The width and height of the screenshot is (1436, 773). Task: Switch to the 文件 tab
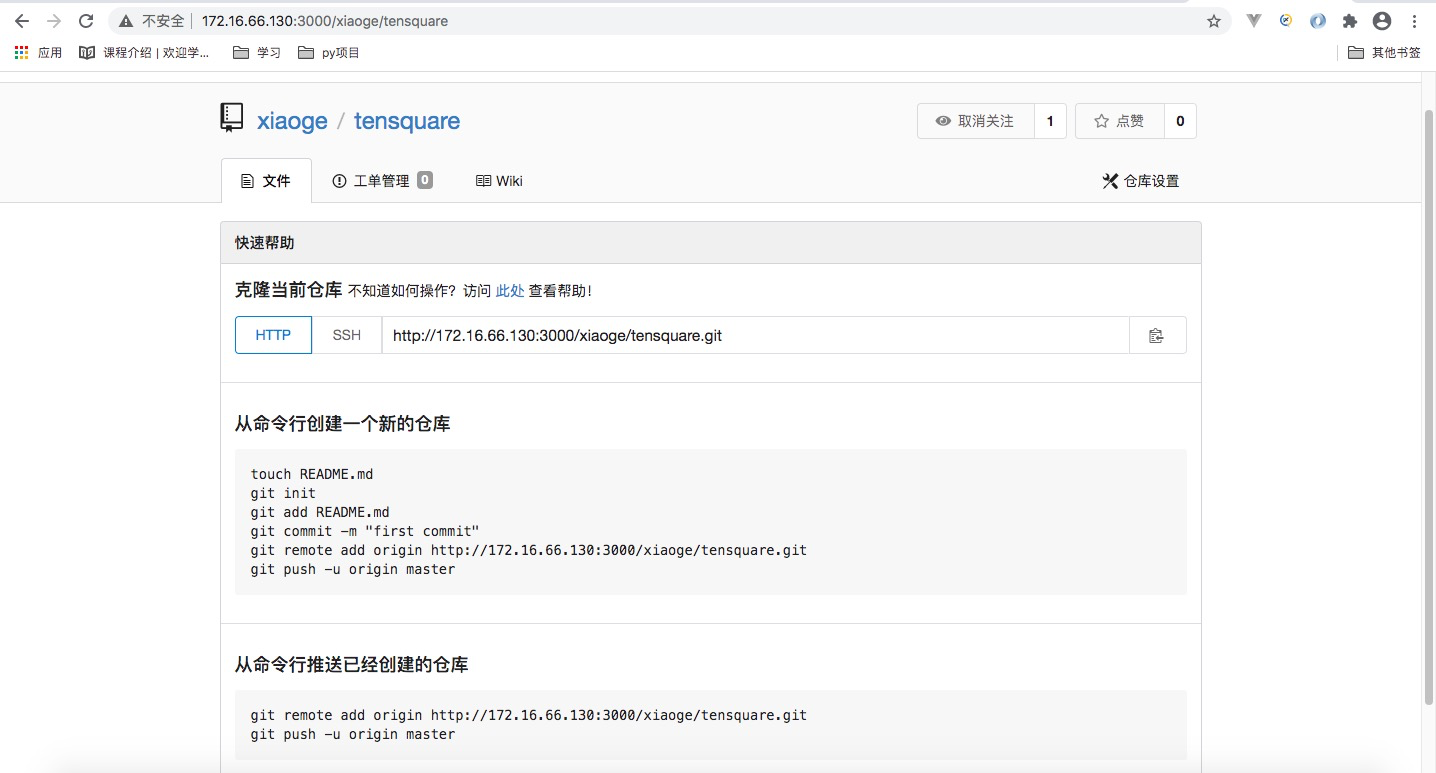click(x=266, y=181)
